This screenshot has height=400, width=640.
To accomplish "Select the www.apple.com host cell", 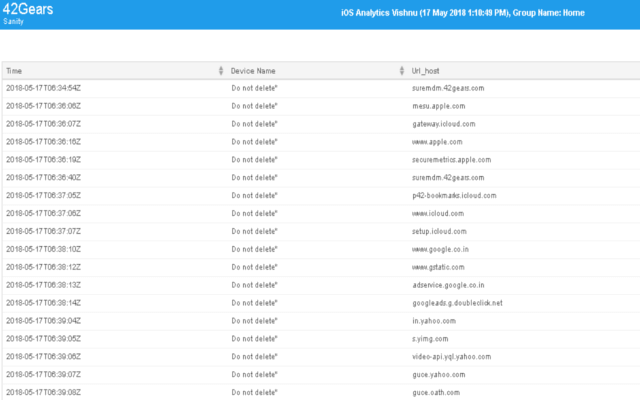I will (437, 142).
